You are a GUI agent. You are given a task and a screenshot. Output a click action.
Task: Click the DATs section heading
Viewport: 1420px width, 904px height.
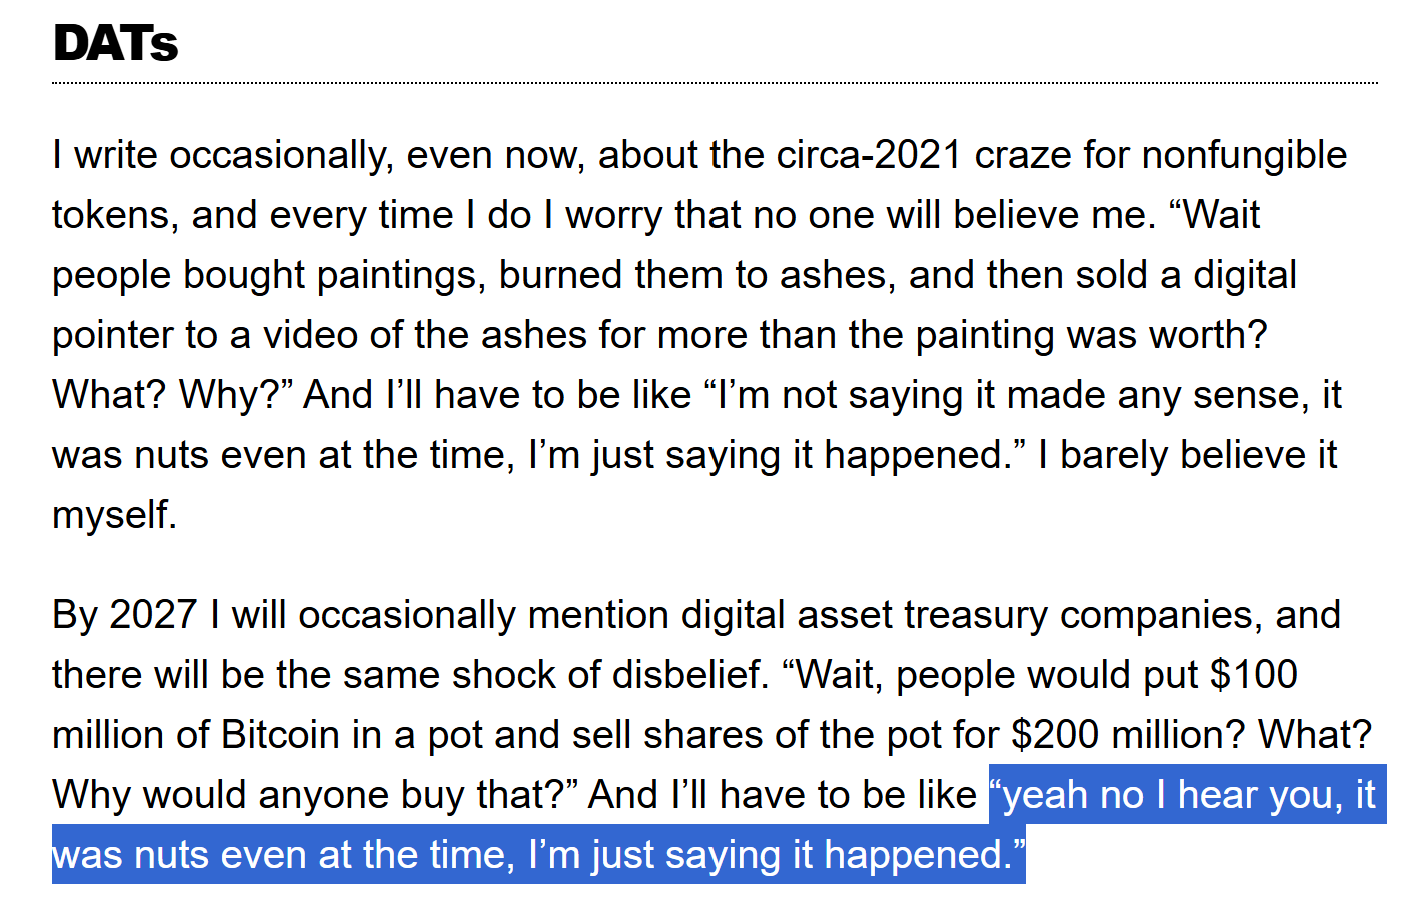tap(115, 44)
